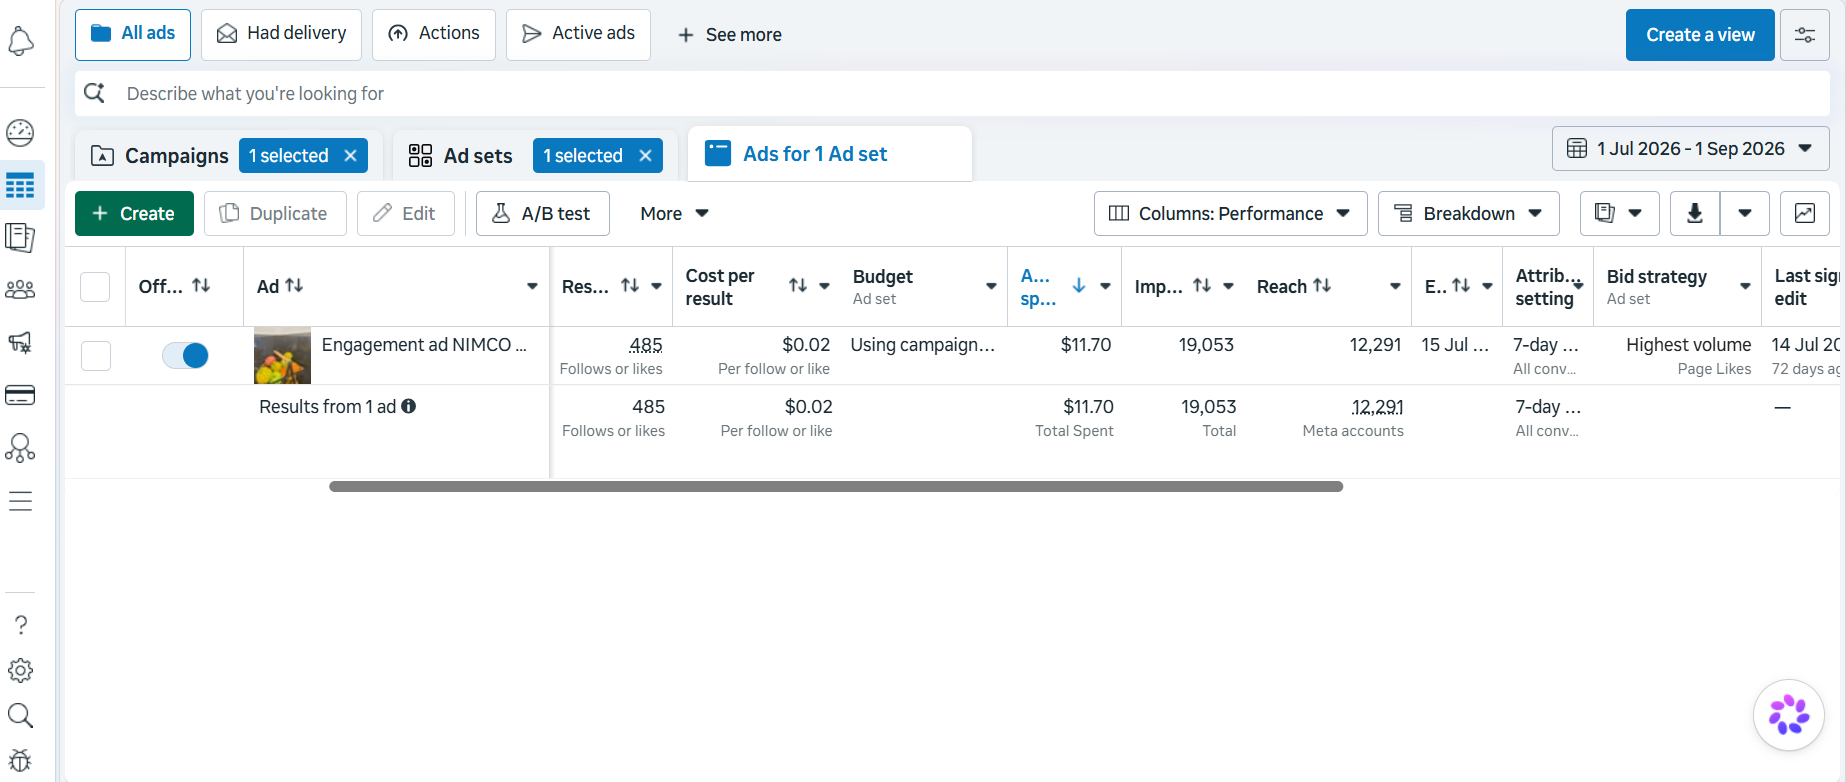This screenshot has height=782, width=1846.
Task: Open export options dropdown arrow
Action: (x=1745, y=213)
